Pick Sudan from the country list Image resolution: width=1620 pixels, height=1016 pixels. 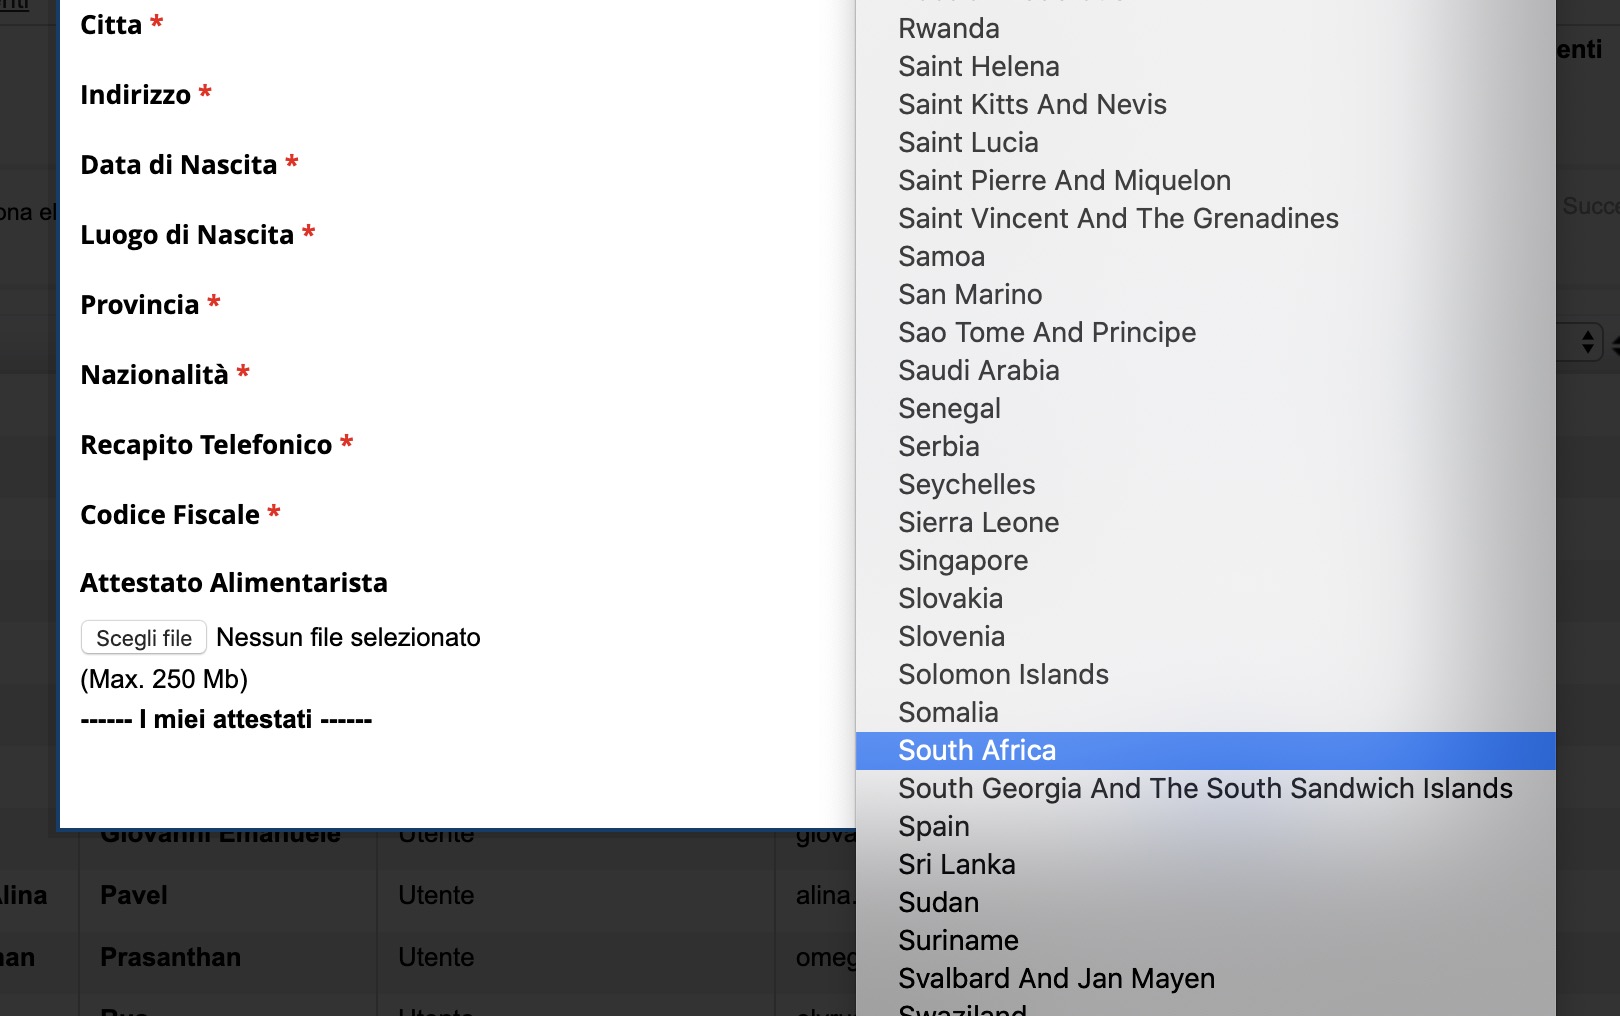(938, 903)
